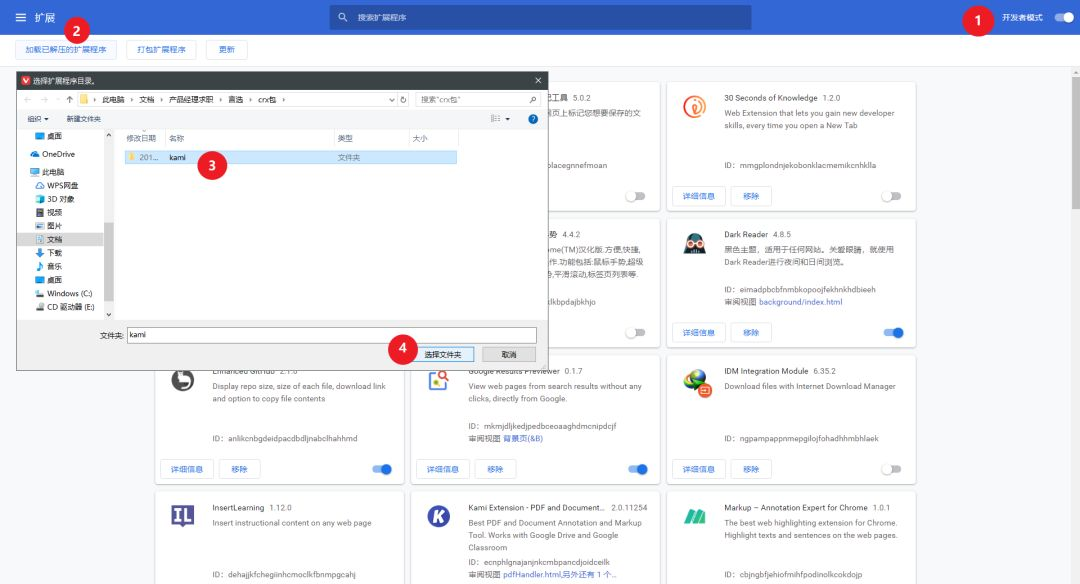This screenshot has width=1080, height=584.
Task: Click the Kami Extension icon
Action: 438,516
